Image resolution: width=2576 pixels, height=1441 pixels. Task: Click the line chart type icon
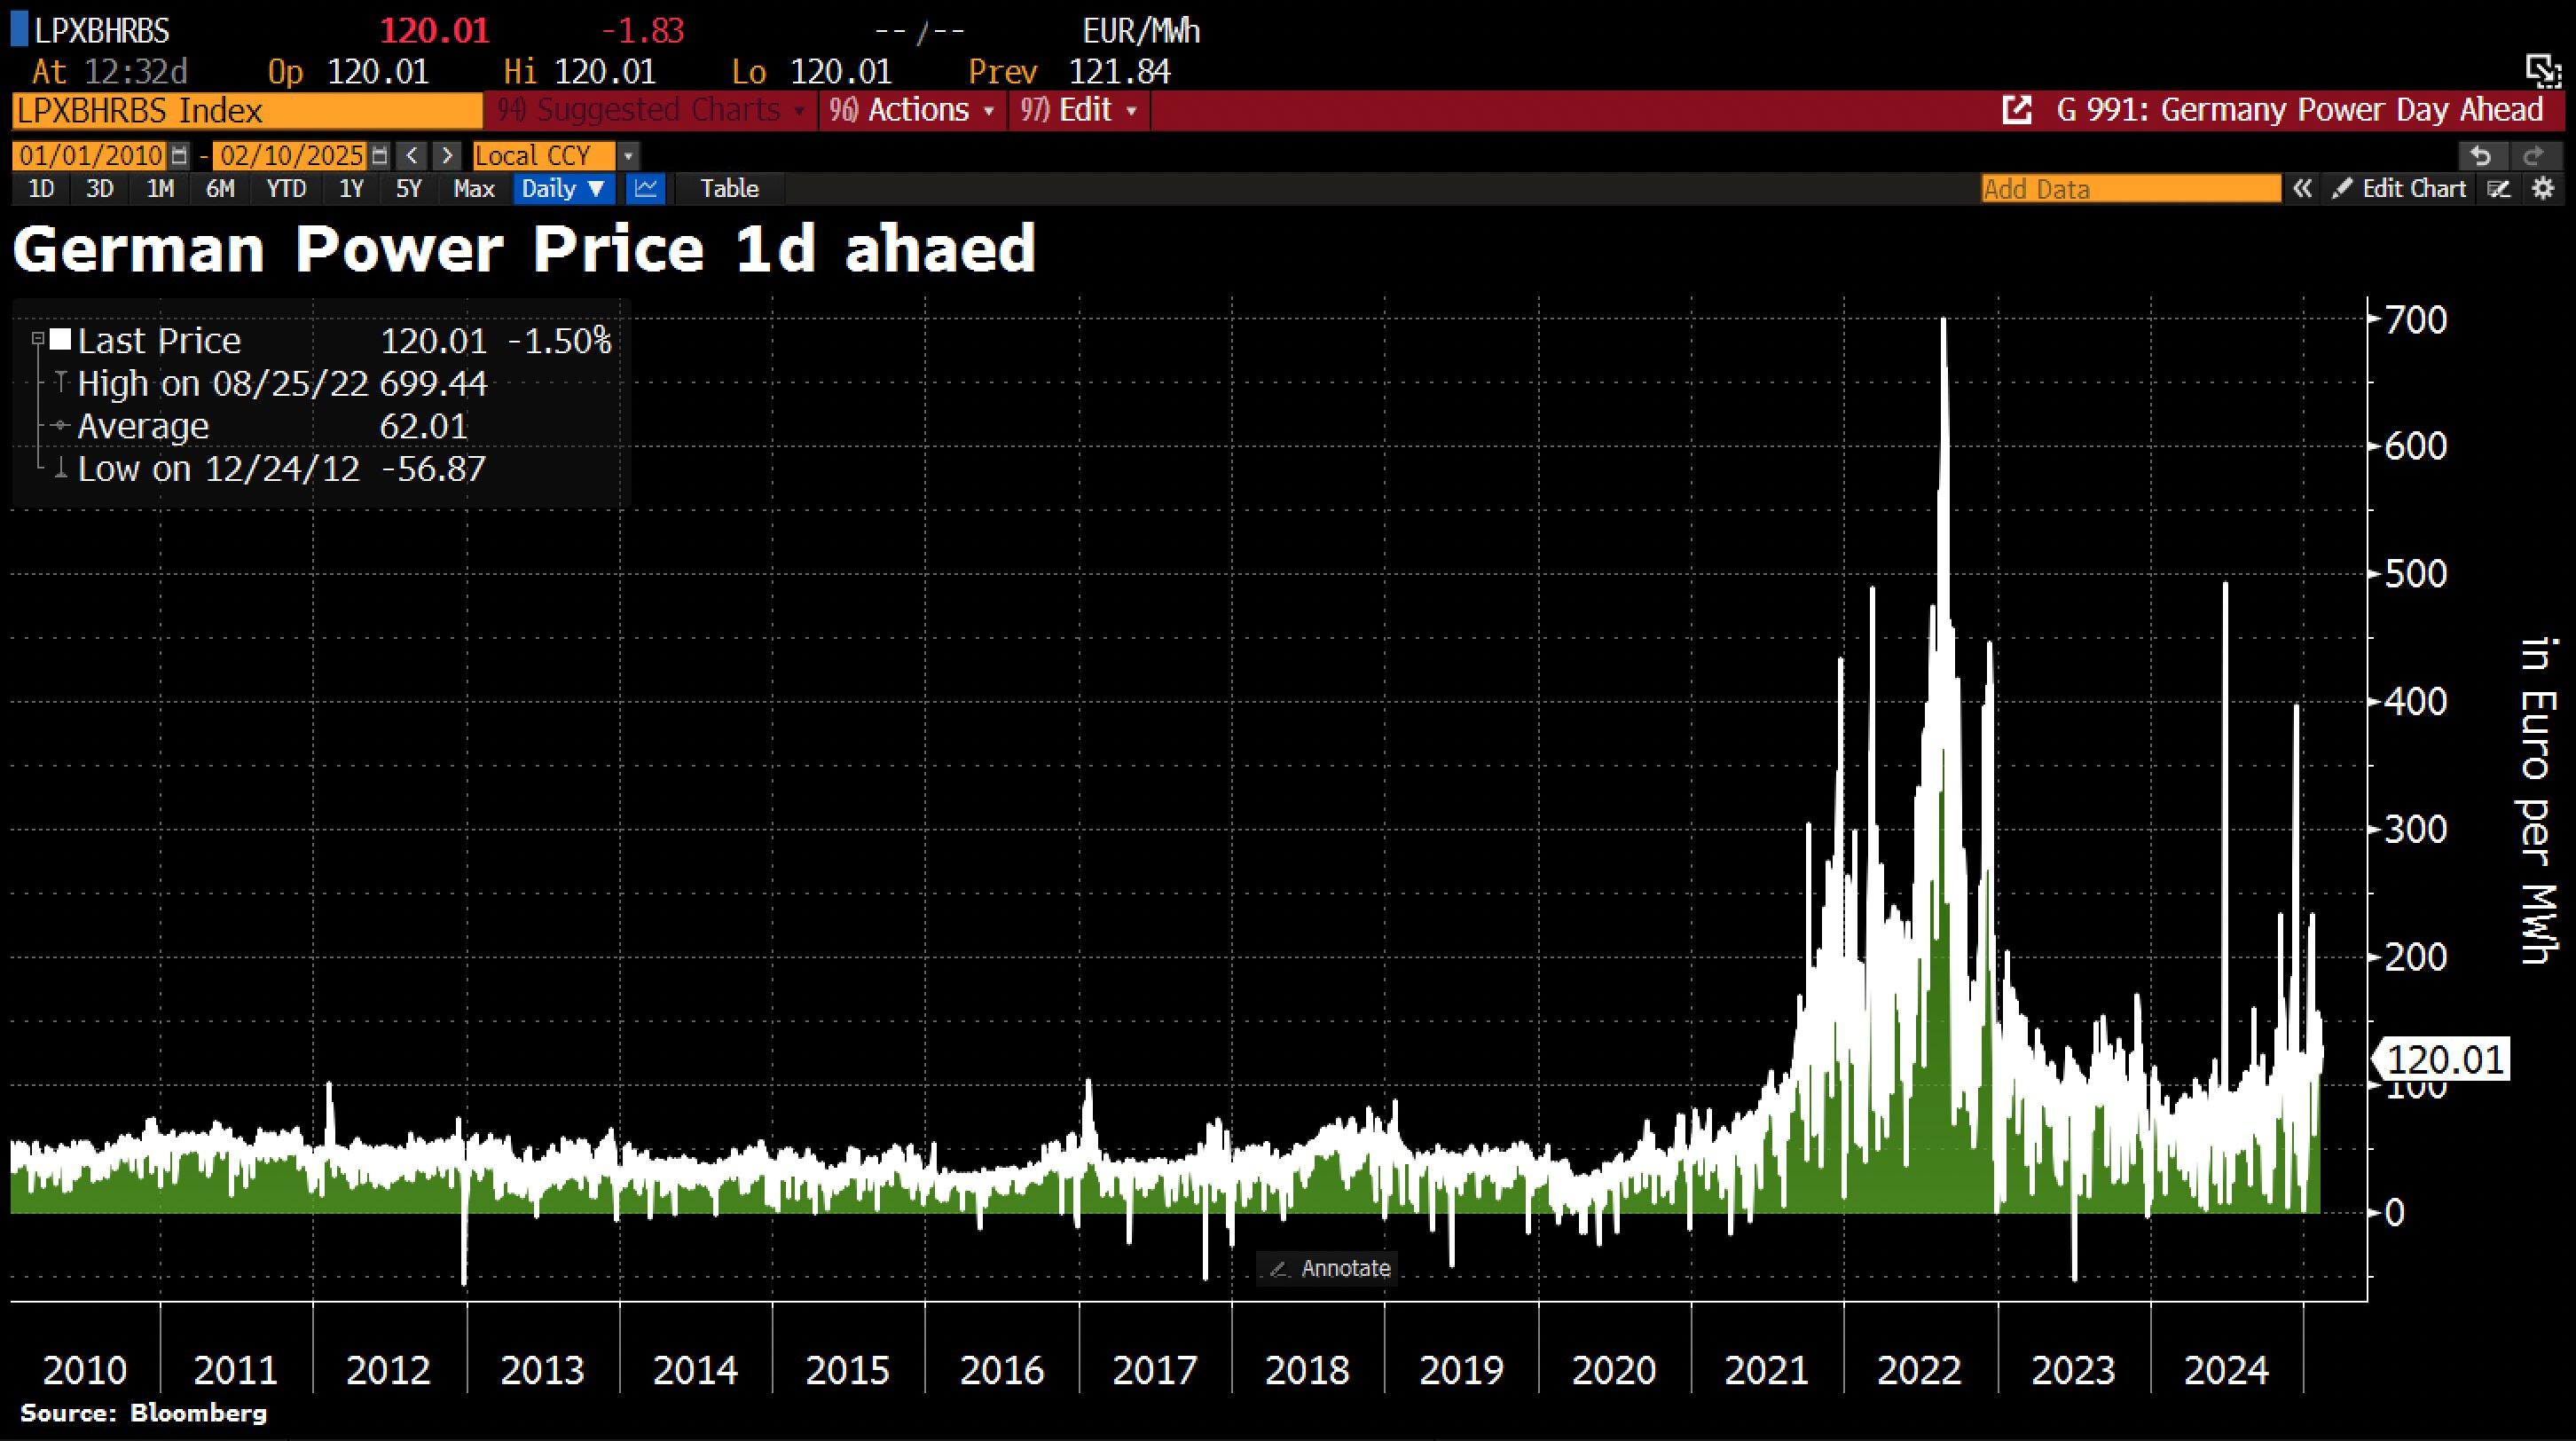click(647, 189)
